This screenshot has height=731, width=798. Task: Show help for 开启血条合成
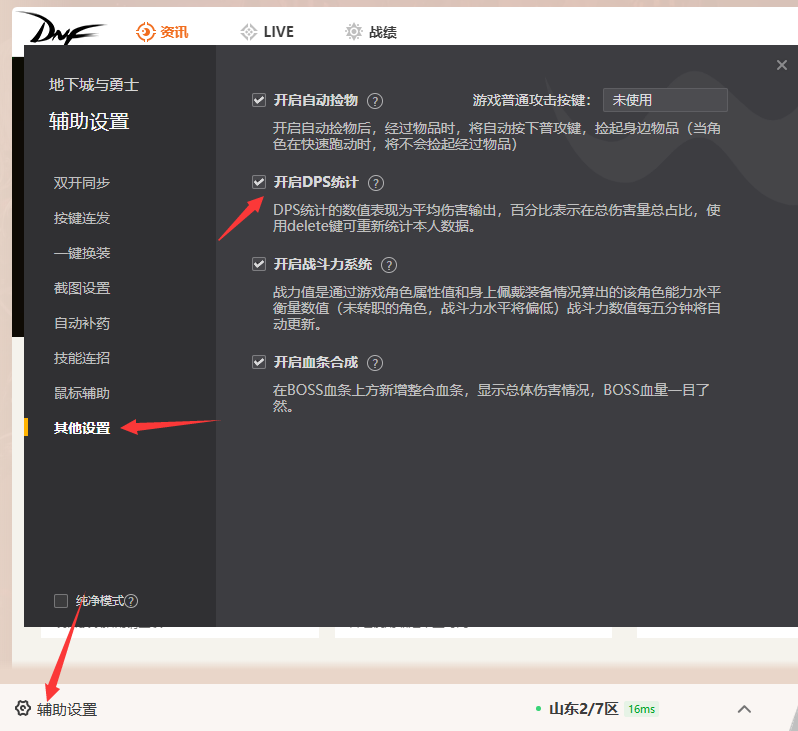pyautogui.click(x=375, y=363)
